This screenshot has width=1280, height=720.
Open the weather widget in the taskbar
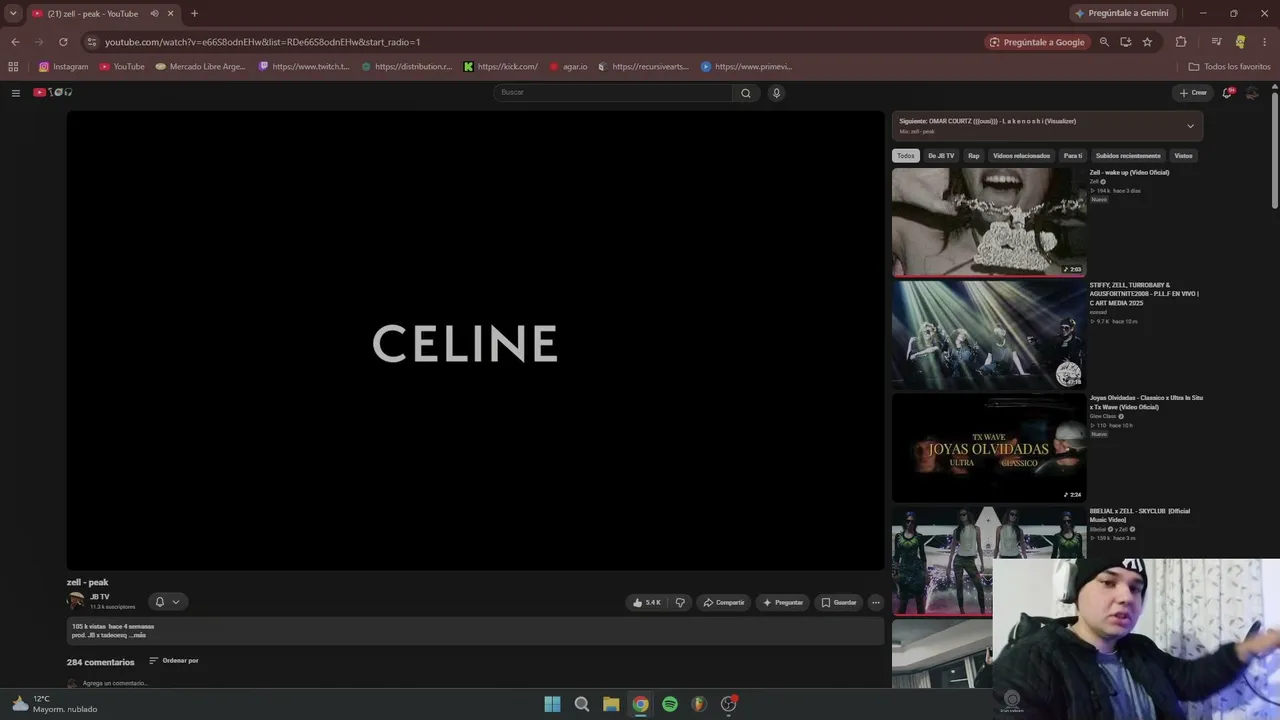click(x=55, y=704)
